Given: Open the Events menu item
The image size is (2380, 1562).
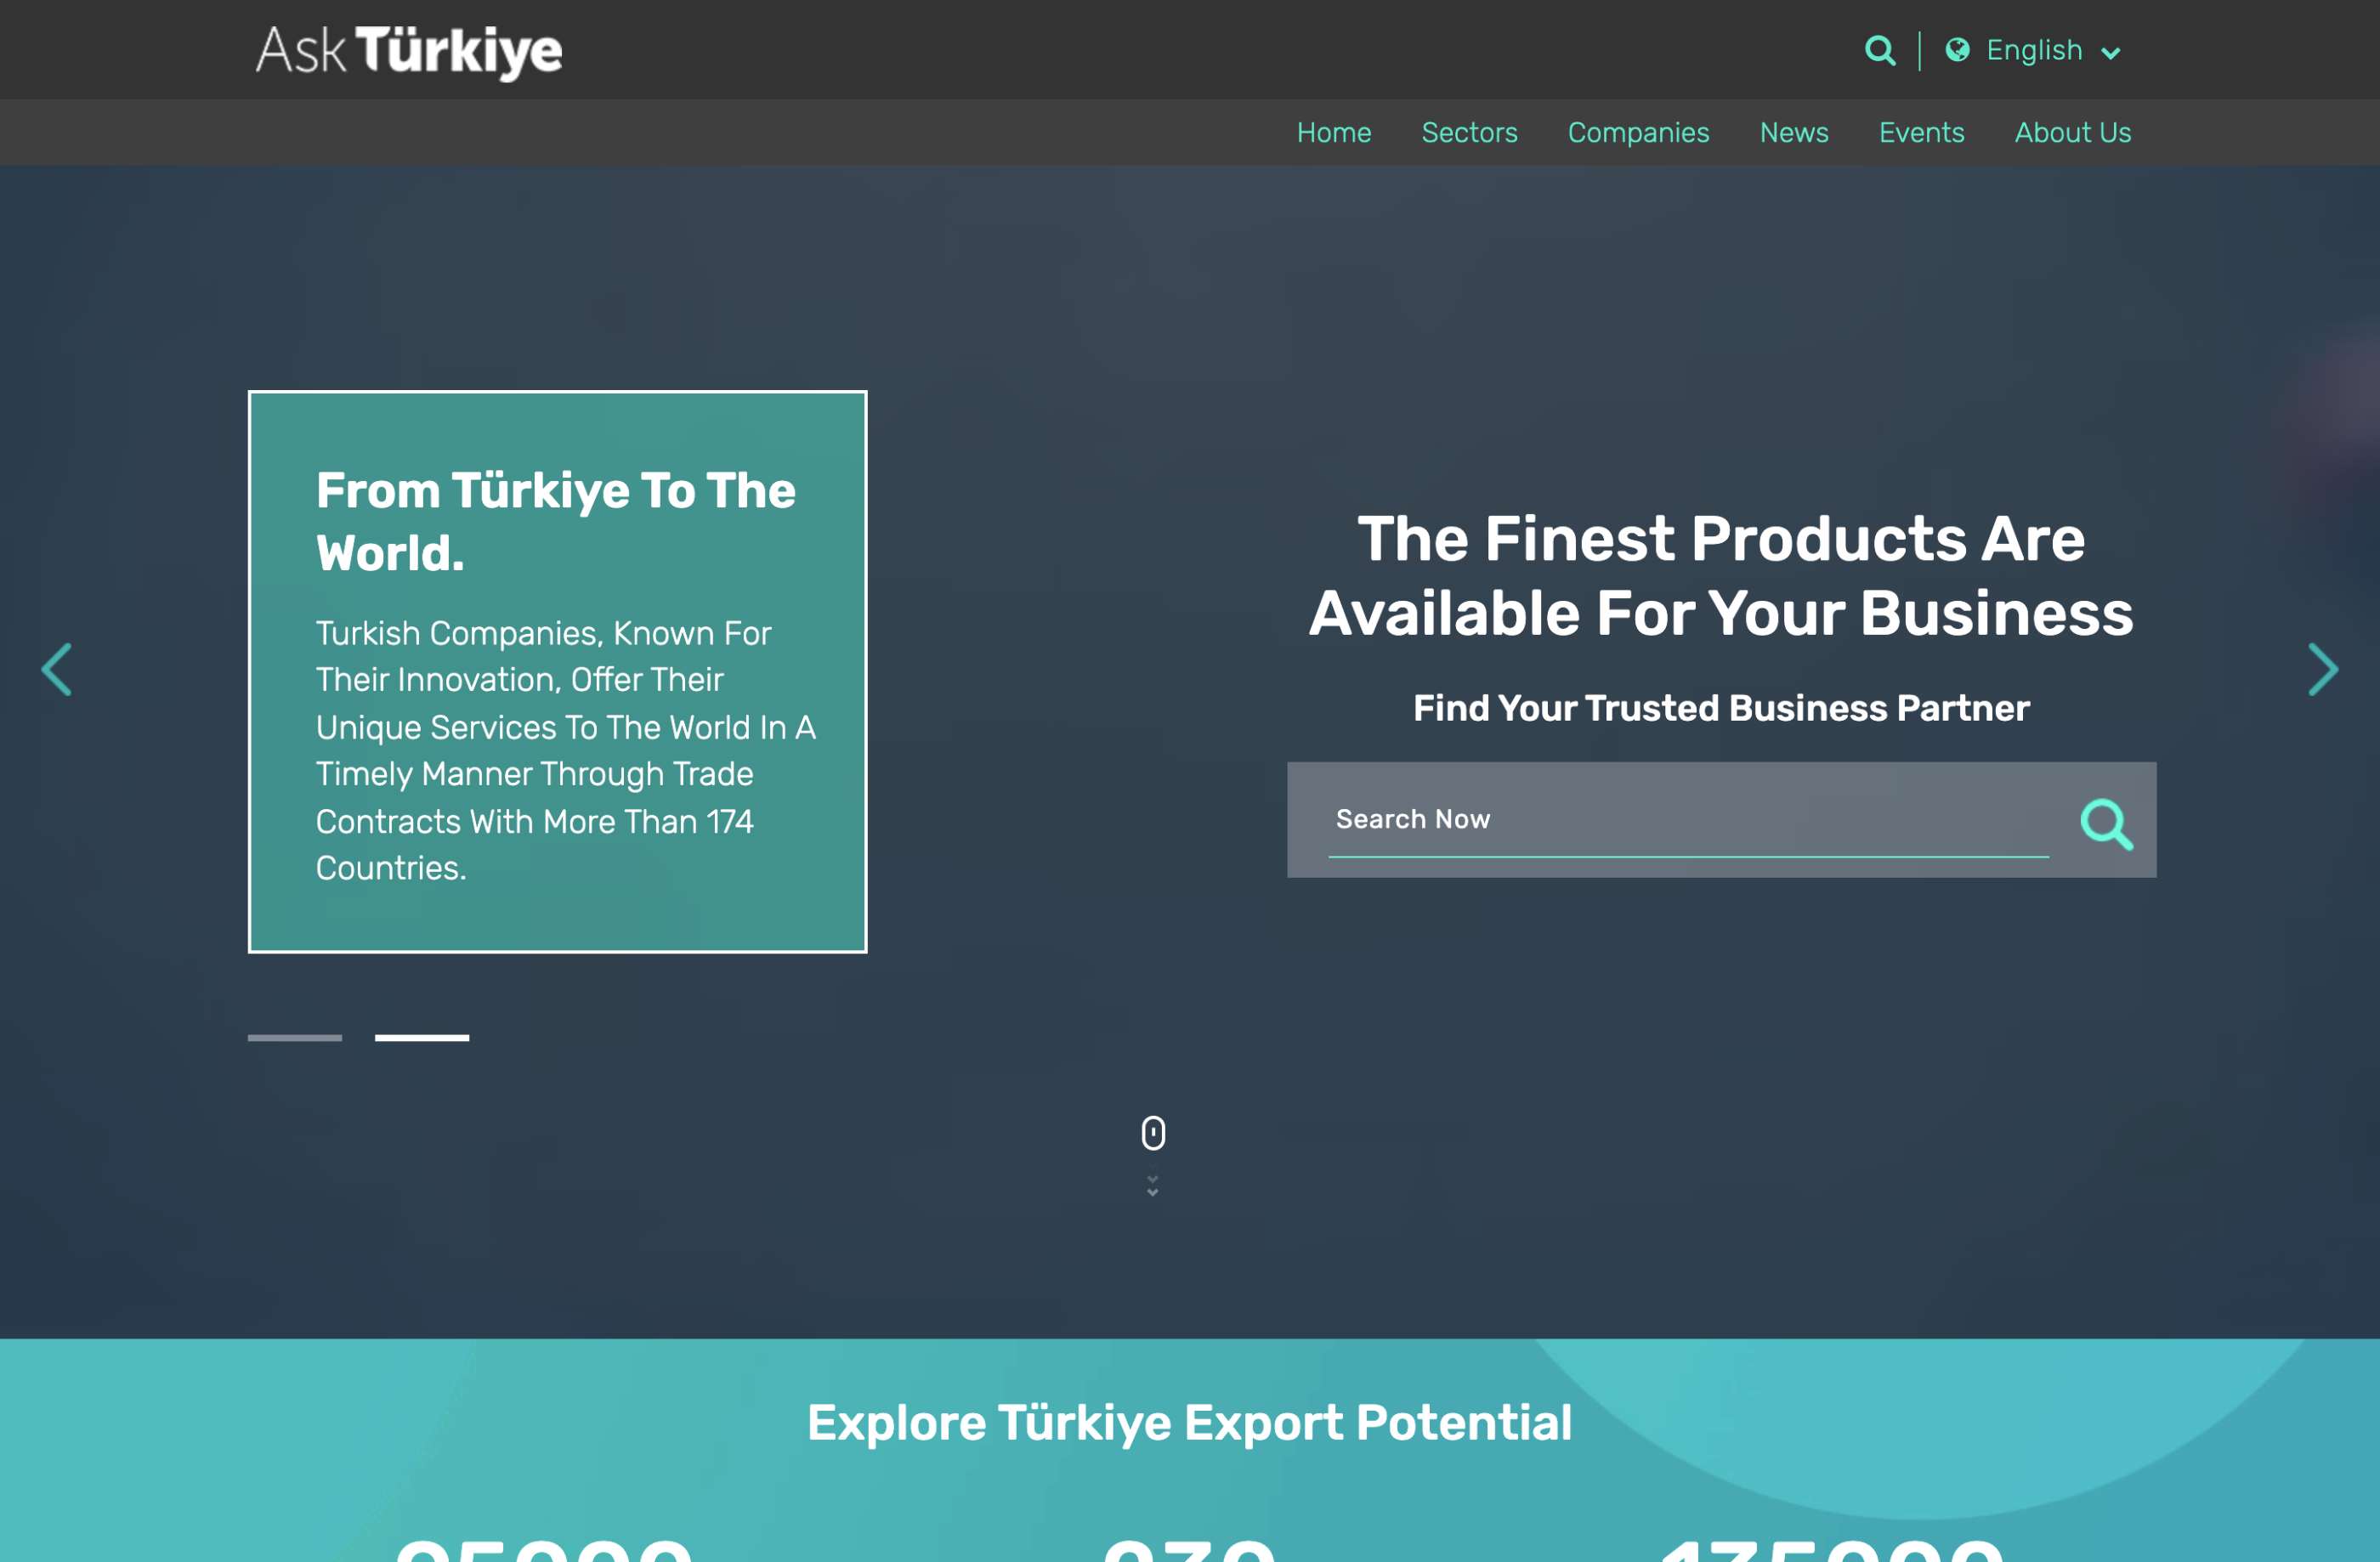Looking at the screenshot, I should coord(1921,133).
